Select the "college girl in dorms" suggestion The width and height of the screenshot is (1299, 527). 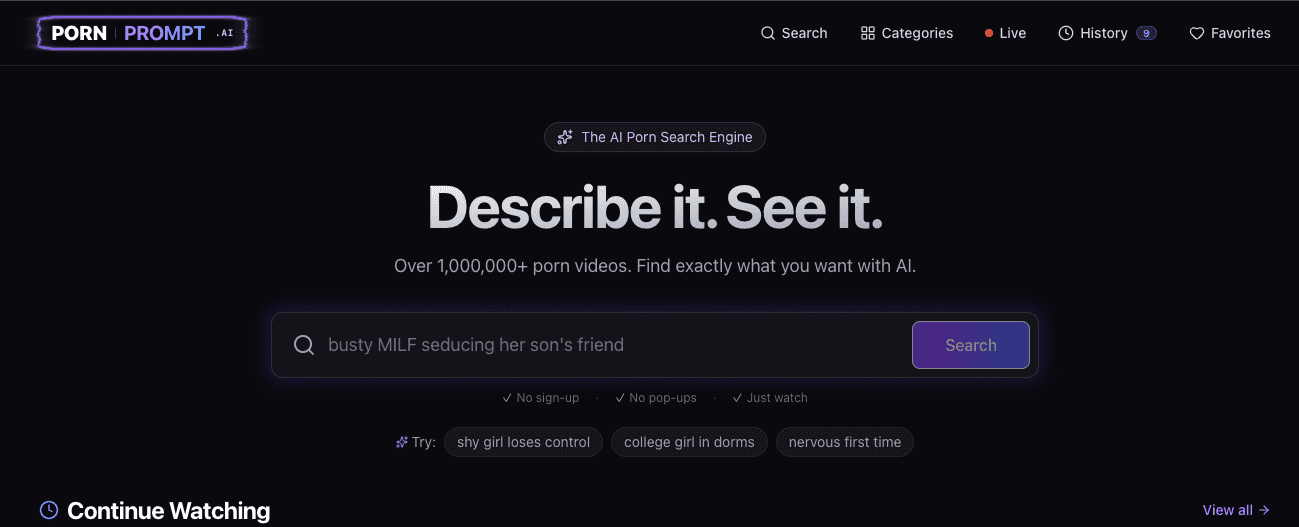689,442
